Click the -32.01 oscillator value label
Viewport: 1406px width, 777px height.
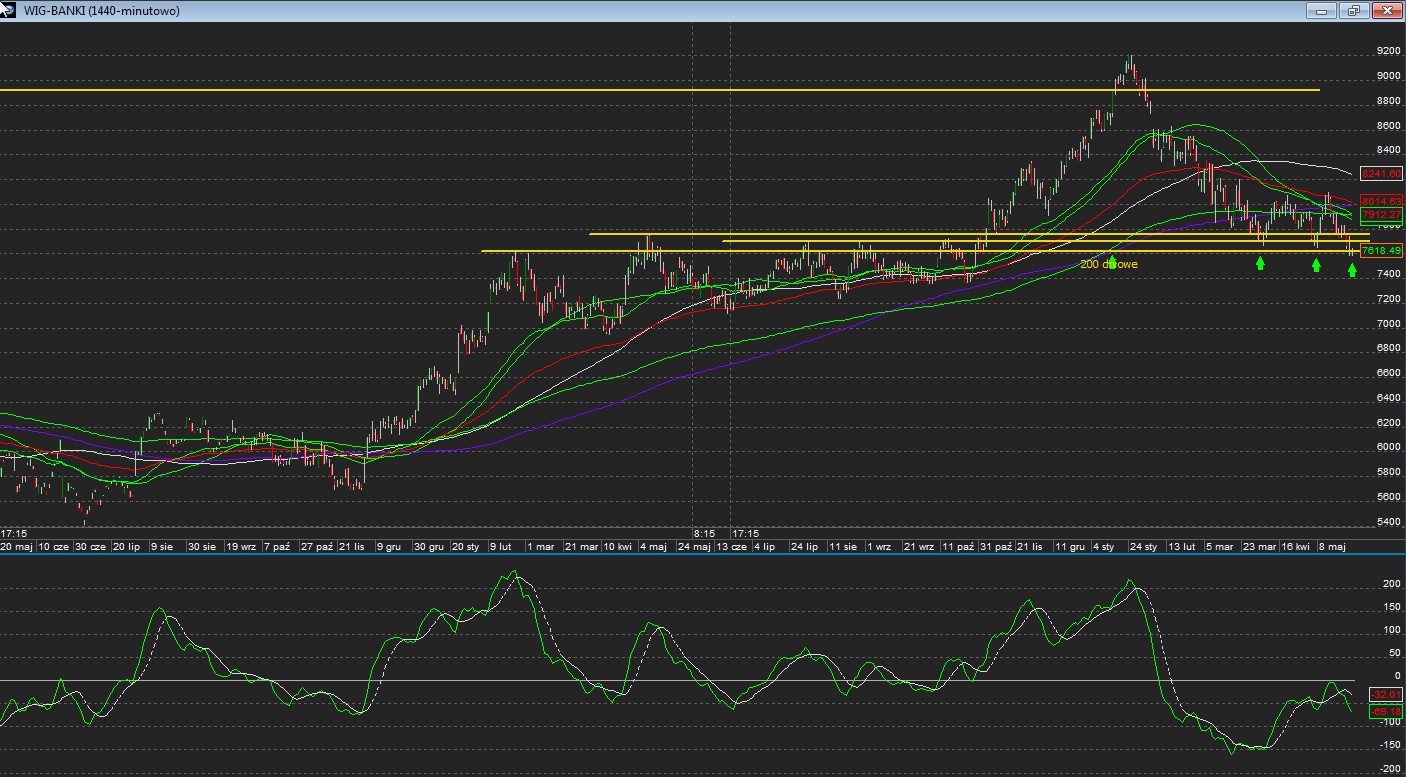click(x=1386, y=694)
